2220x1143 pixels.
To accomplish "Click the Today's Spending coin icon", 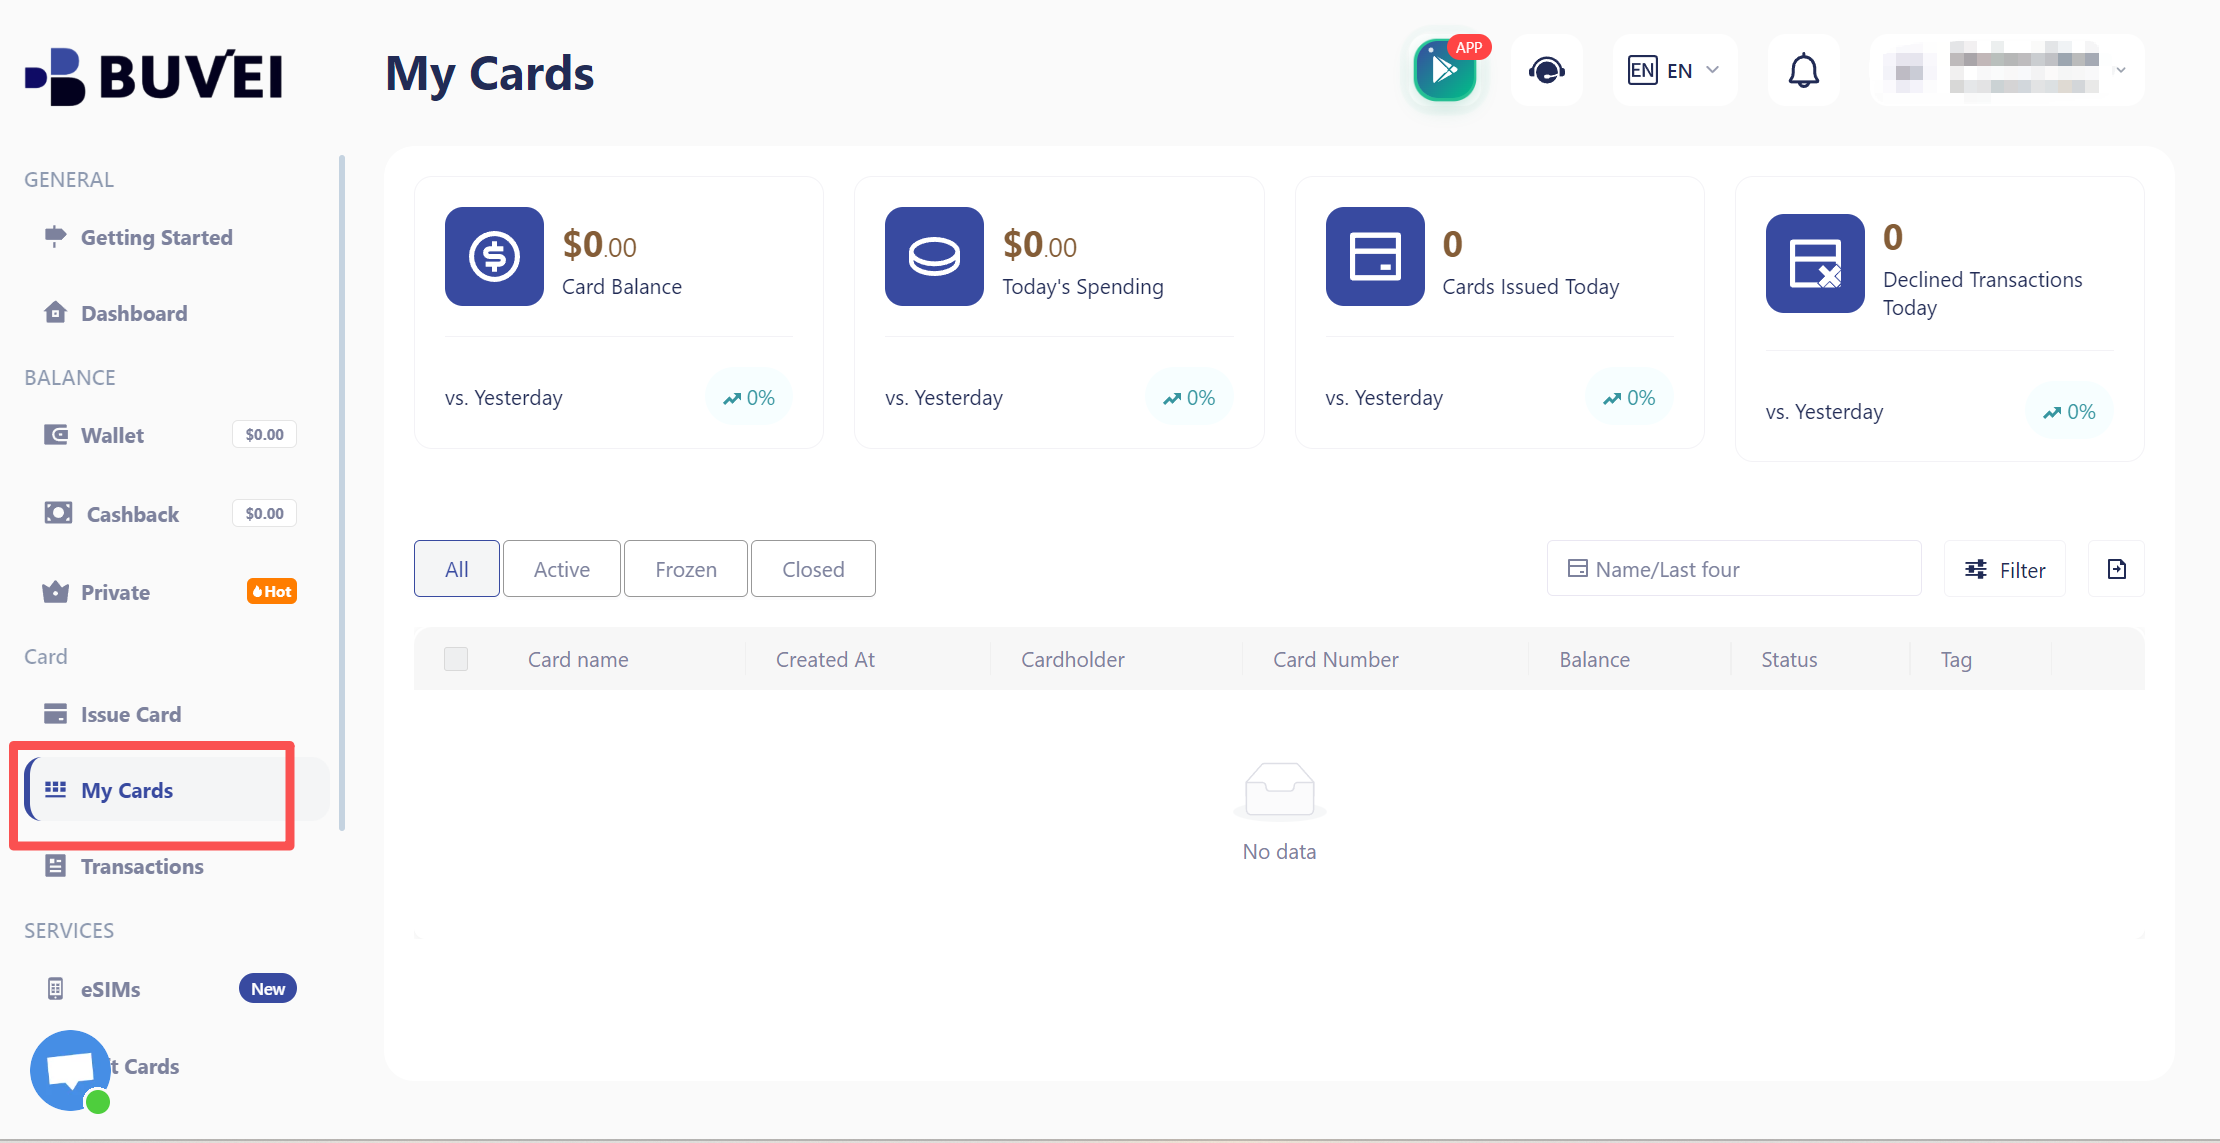I will pyautogui.click(x=934, y=256).
